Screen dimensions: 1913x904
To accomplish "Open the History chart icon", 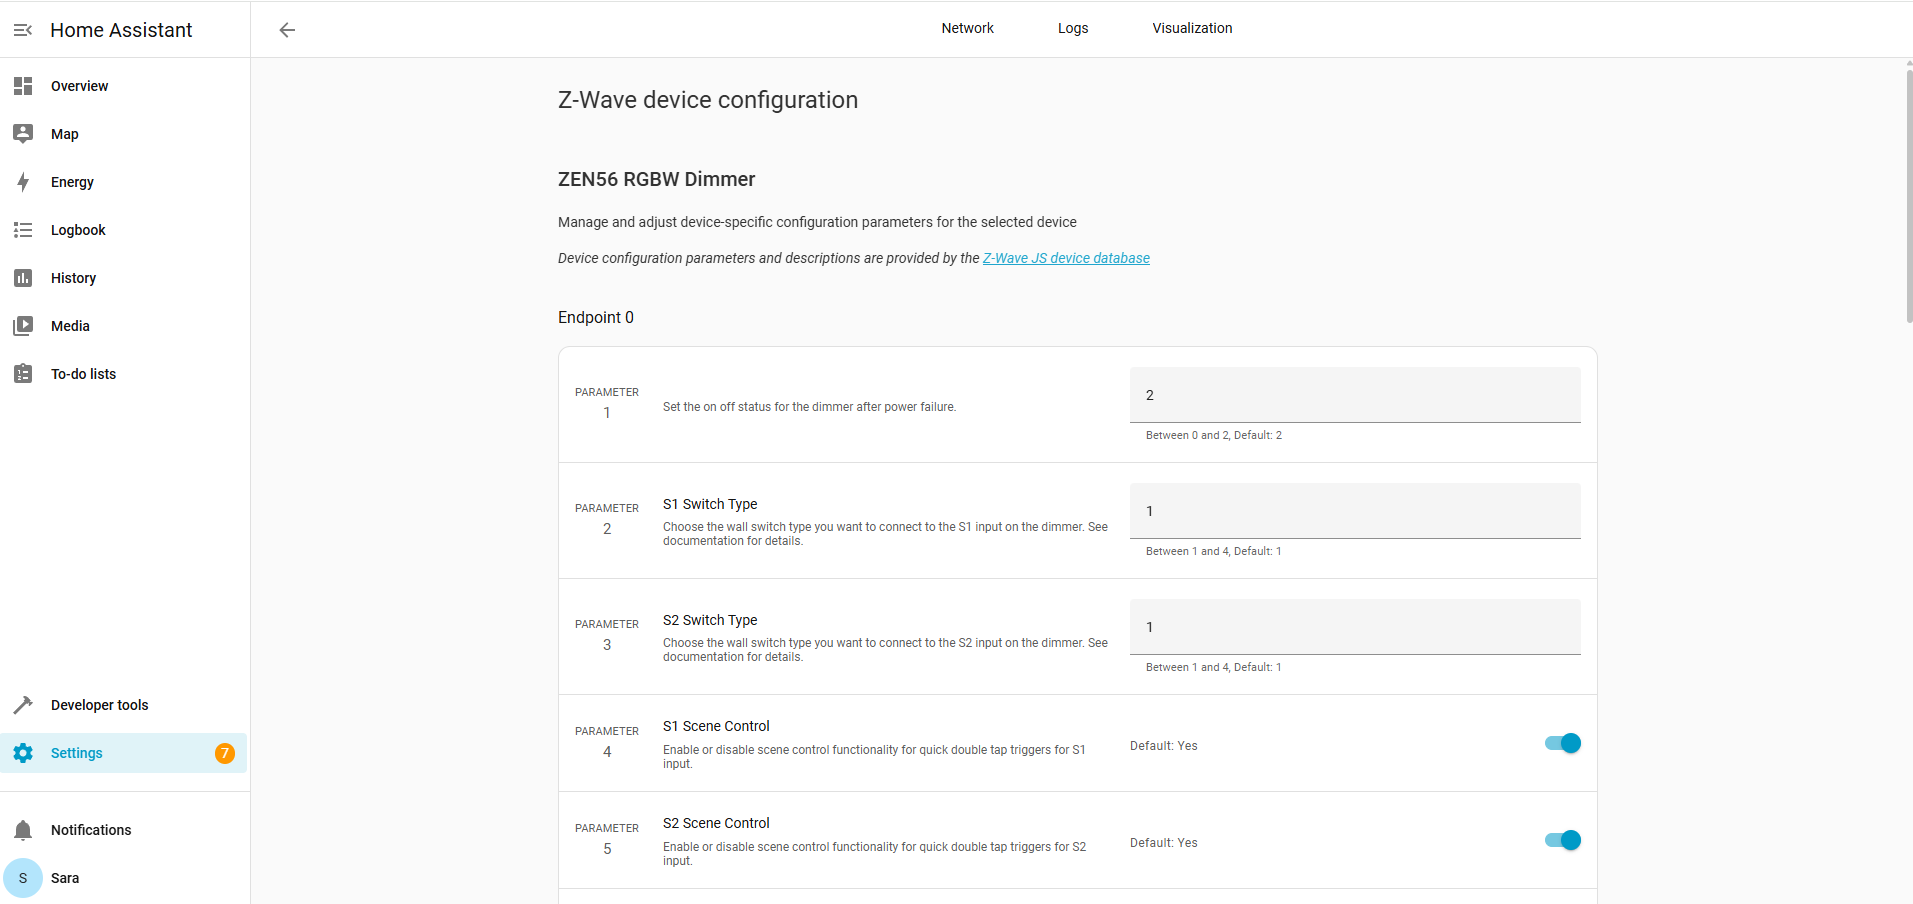I will click(x=23, y=278).
